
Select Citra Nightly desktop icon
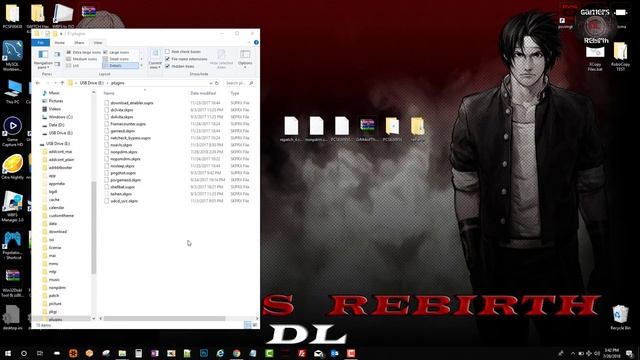(12, 167)
